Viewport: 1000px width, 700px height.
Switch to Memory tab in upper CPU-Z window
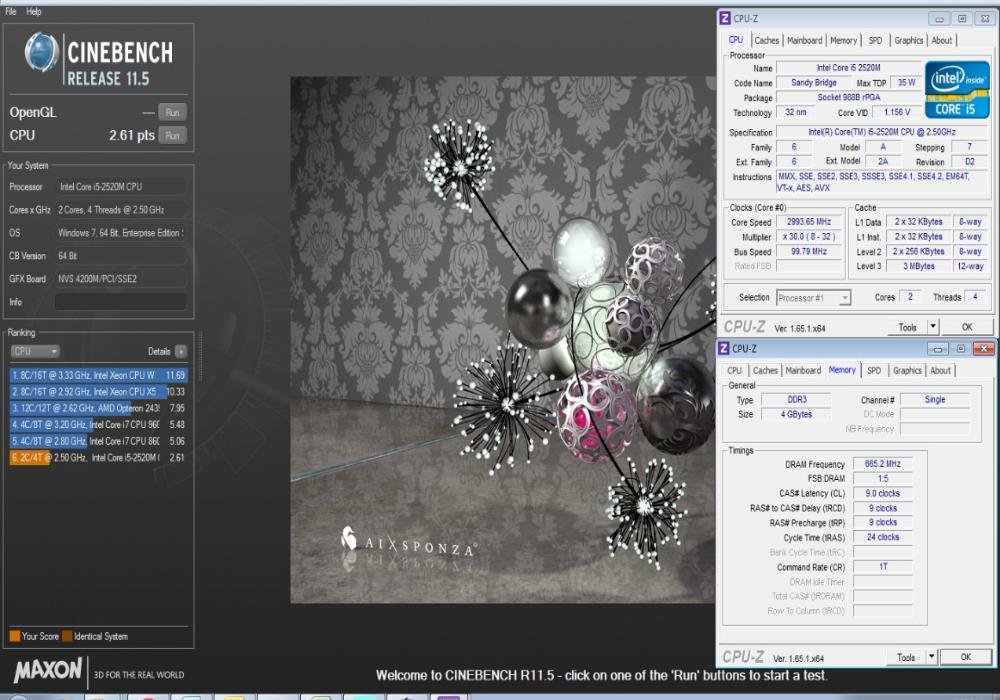click(x=843, y=40)
